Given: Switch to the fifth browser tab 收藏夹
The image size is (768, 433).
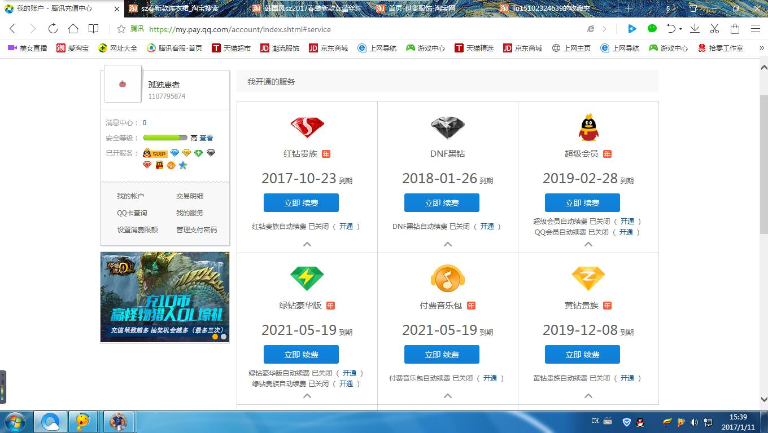Looking at the screenshot, I should point(559,8).
